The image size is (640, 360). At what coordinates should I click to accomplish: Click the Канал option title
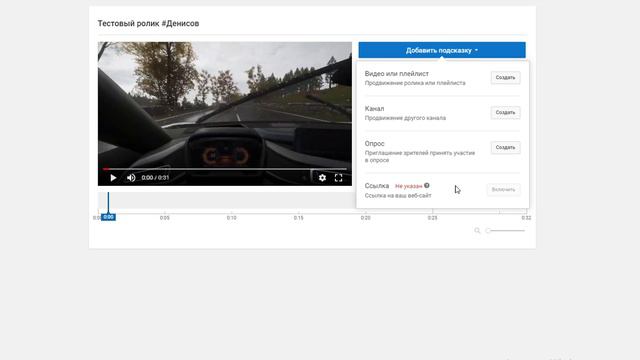coord(374,109)
